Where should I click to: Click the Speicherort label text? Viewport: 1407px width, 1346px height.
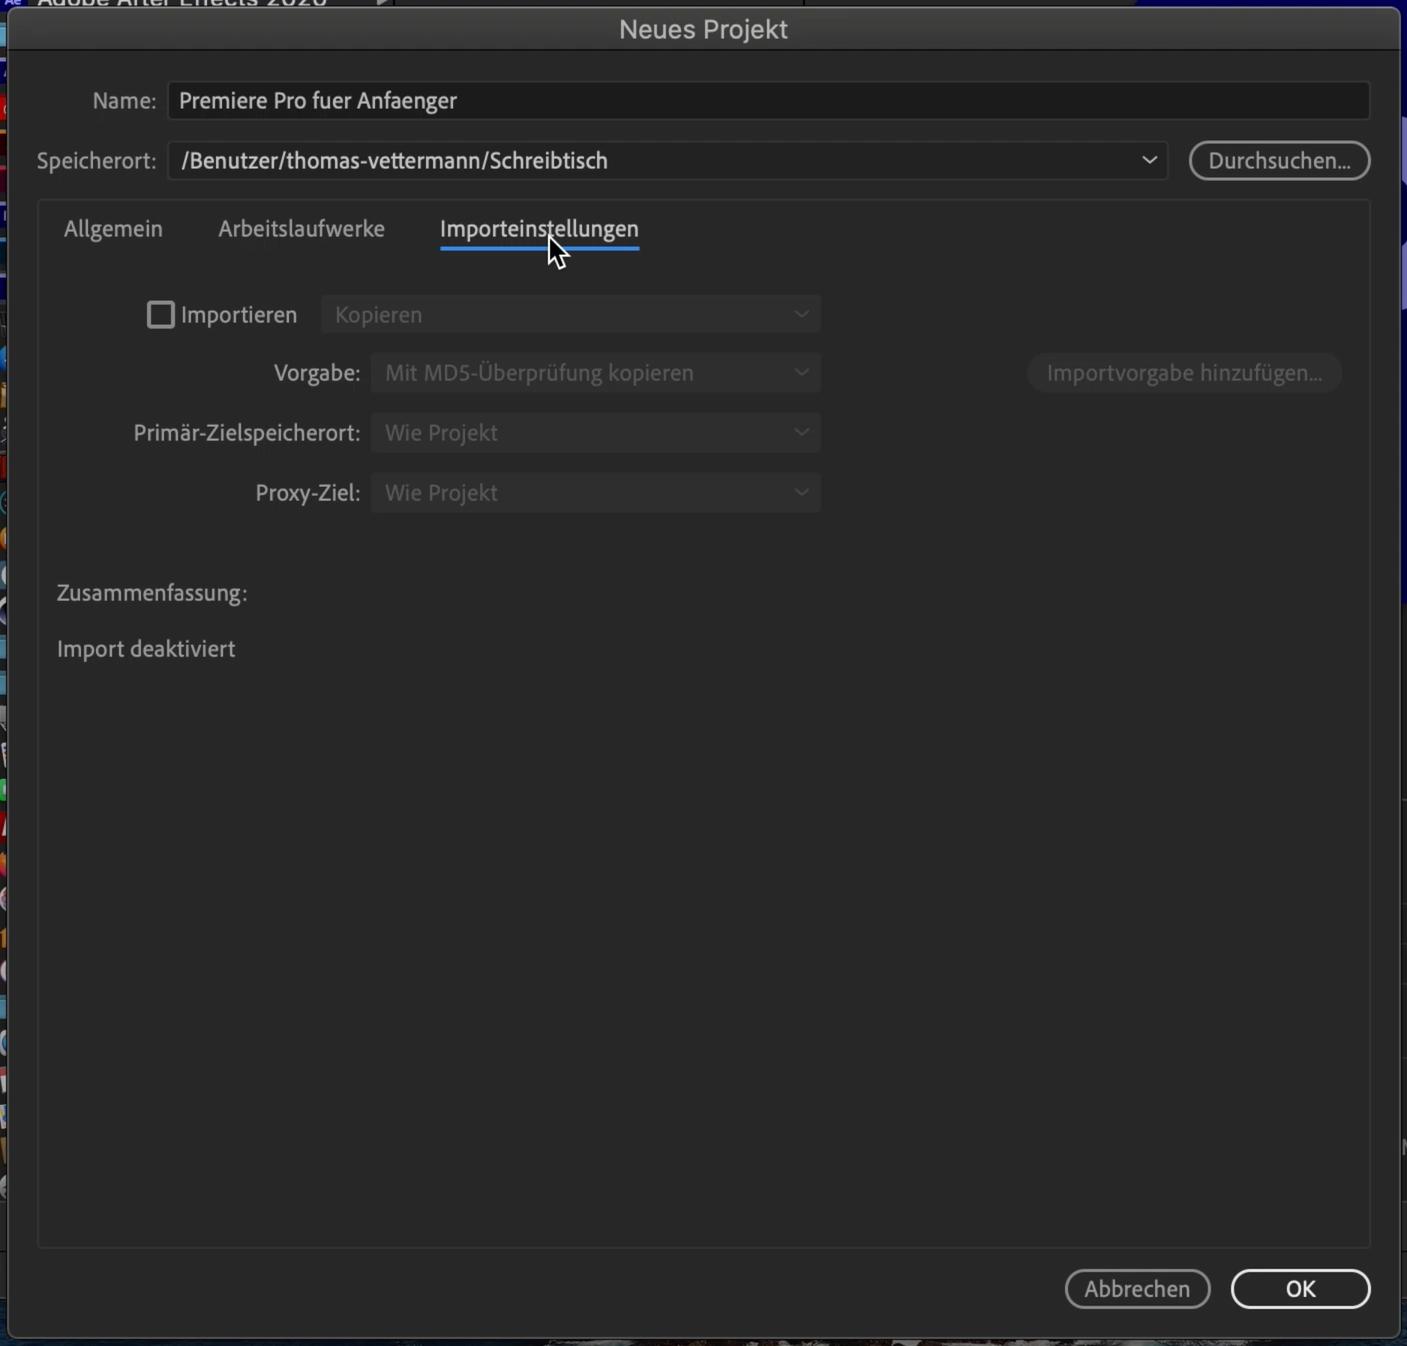click(x=96, y=161)
